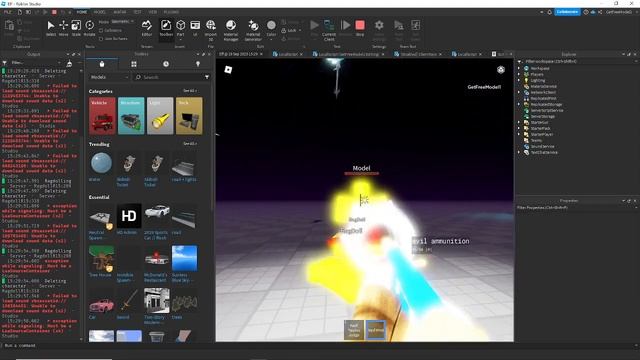Screen dimensions: 640x360
Task: Open the Toolbox search filter options icon
Action: 207,77
